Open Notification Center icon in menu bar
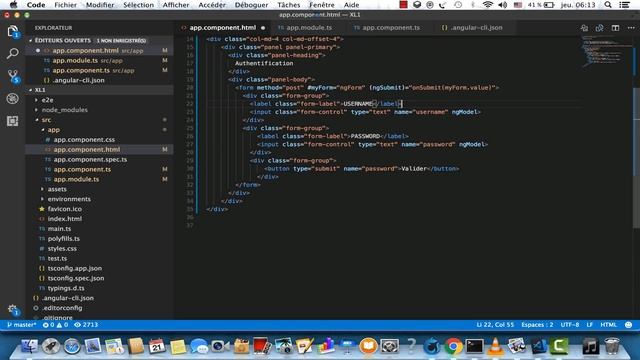Image resolution: width=640 pixels, height=360 pixels. click(x=625, y=5)
